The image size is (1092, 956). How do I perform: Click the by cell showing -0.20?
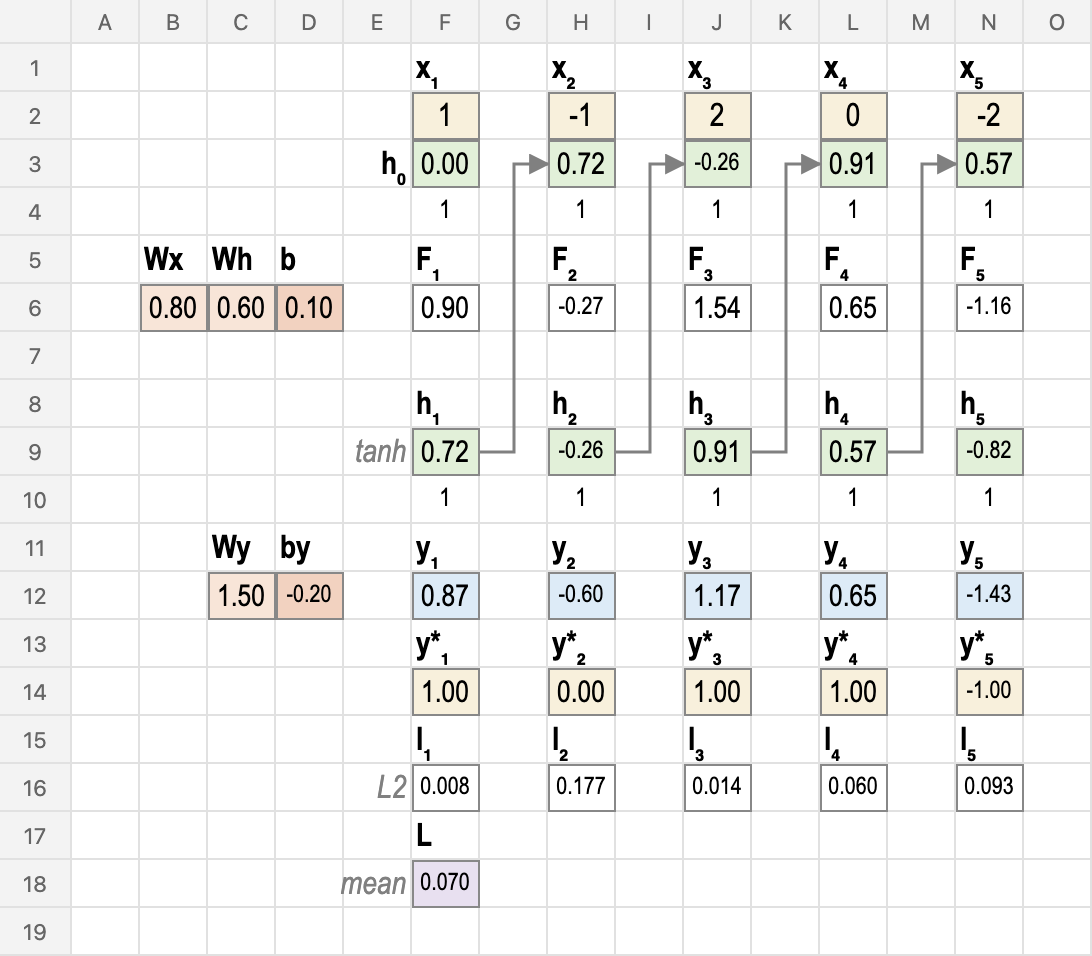point(309,595)
